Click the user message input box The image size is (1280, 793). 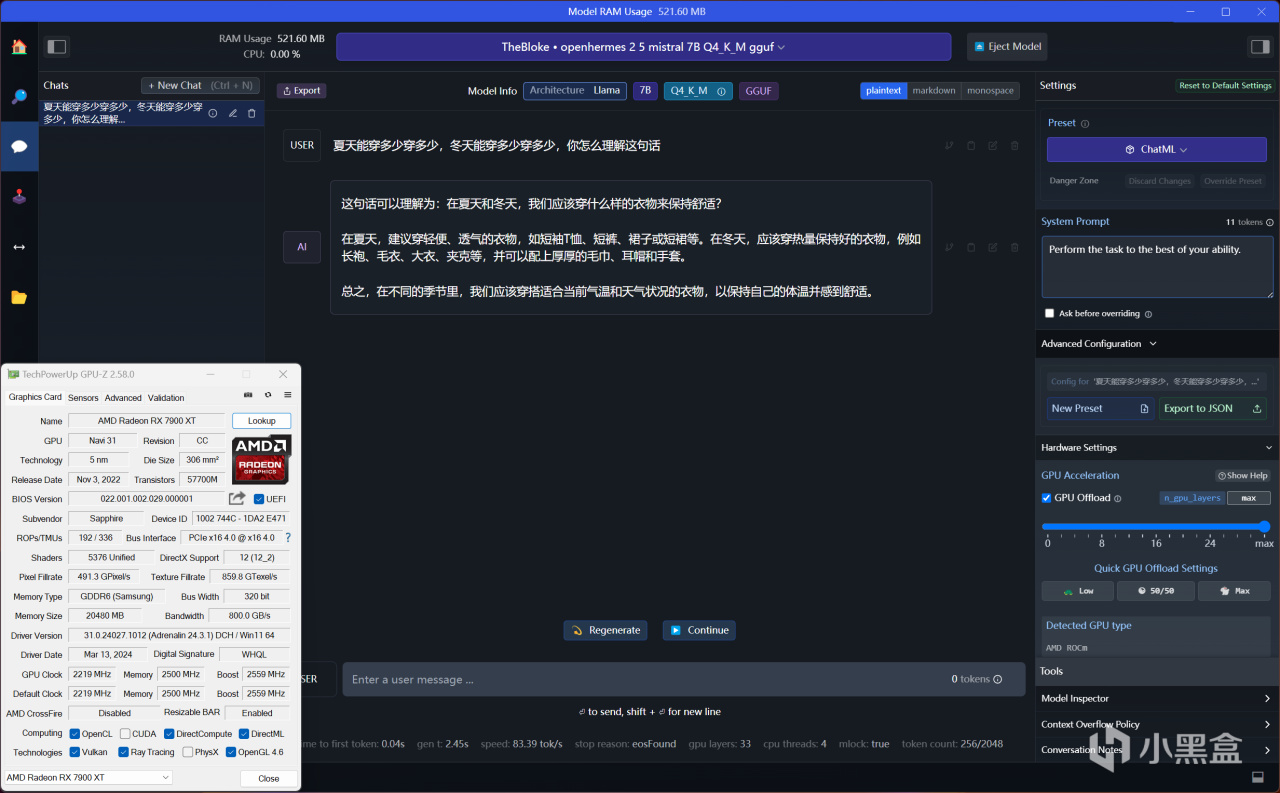click(684, 680)
